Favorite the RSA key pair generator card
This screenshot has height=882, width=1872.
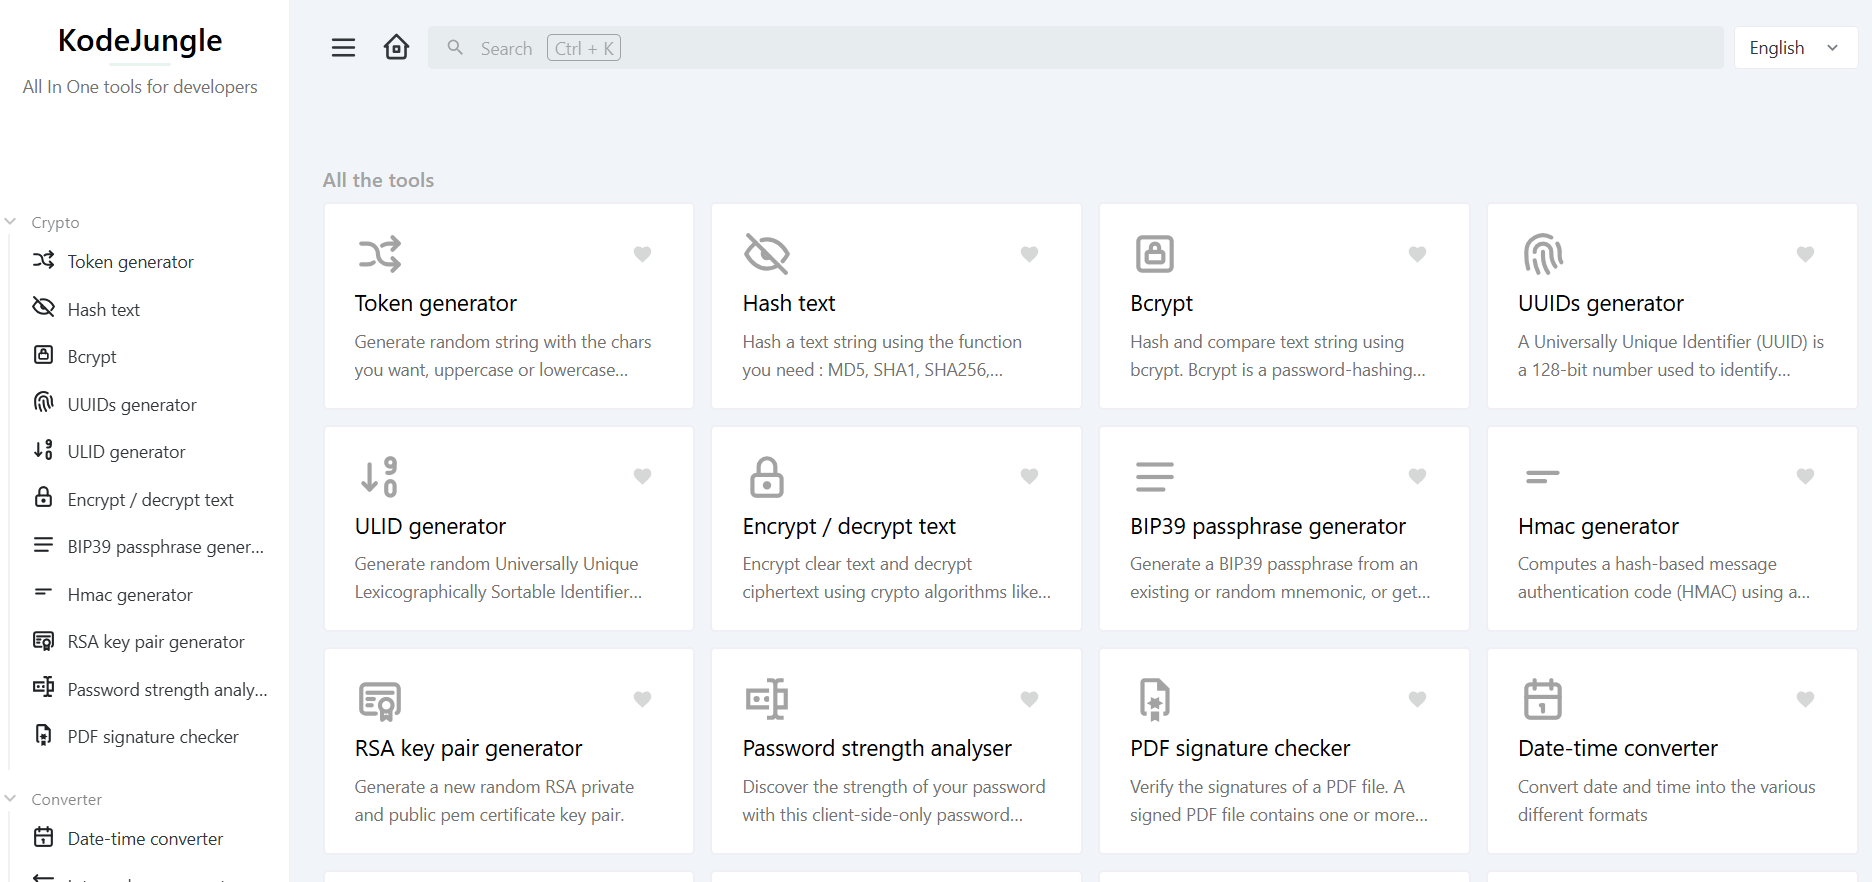point(642,699)
